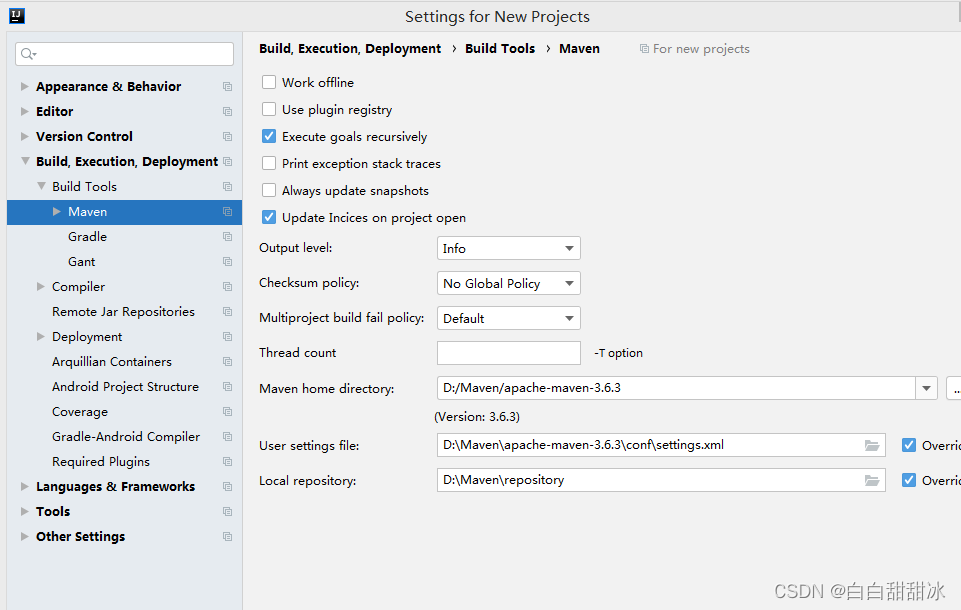Uncheck Execute goals recursively
This screenshot has height=610, width=961.
[269, 136]
